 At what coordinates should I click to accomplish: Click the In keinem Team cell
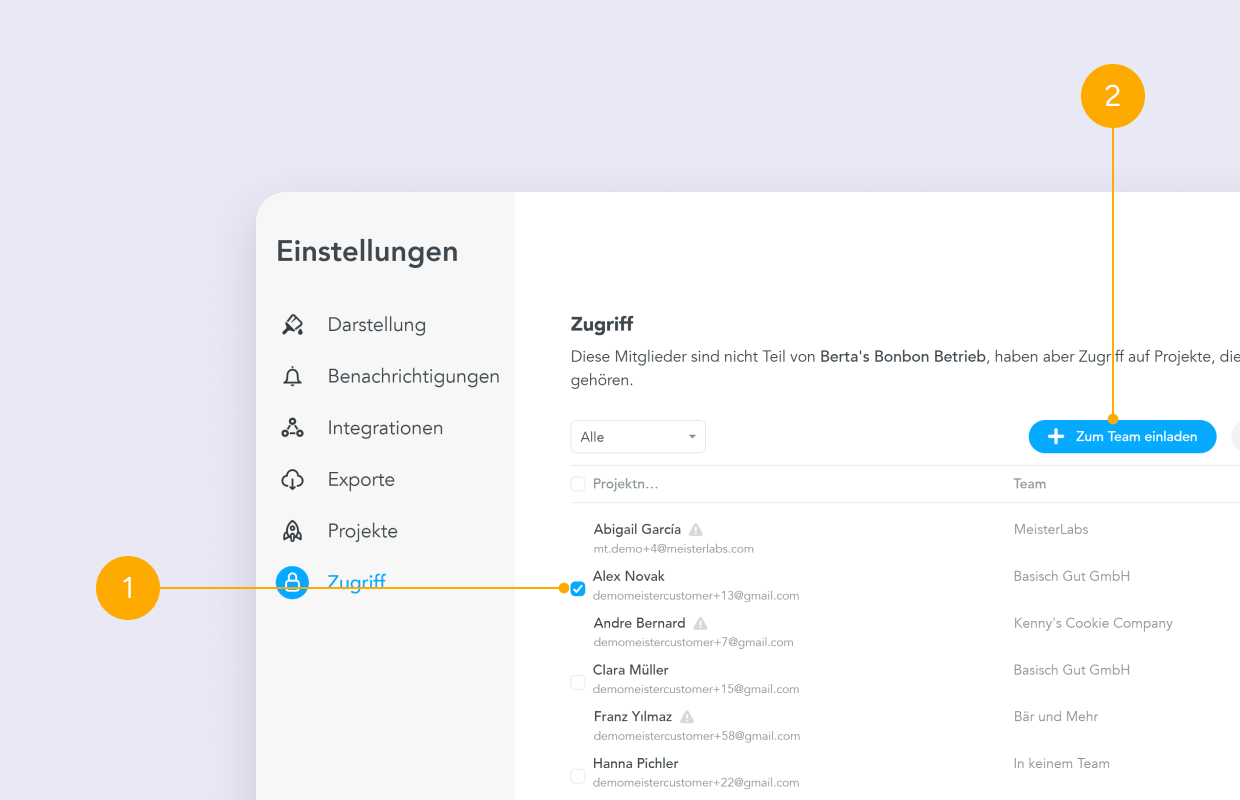click(x=1062, y=764)
